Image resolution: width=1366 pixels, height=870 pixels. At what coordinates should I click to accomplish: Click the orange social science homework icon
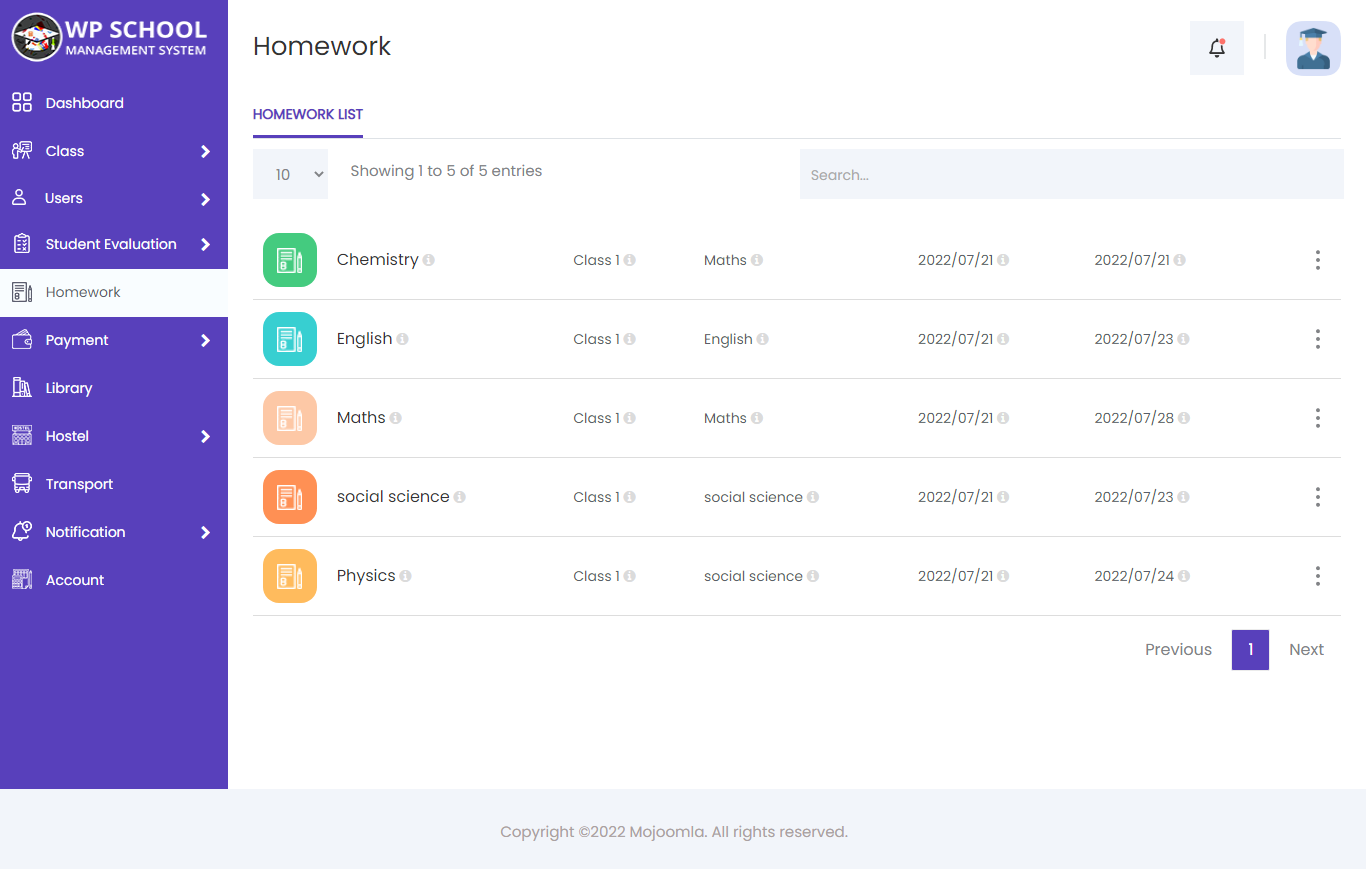point(290,497)
